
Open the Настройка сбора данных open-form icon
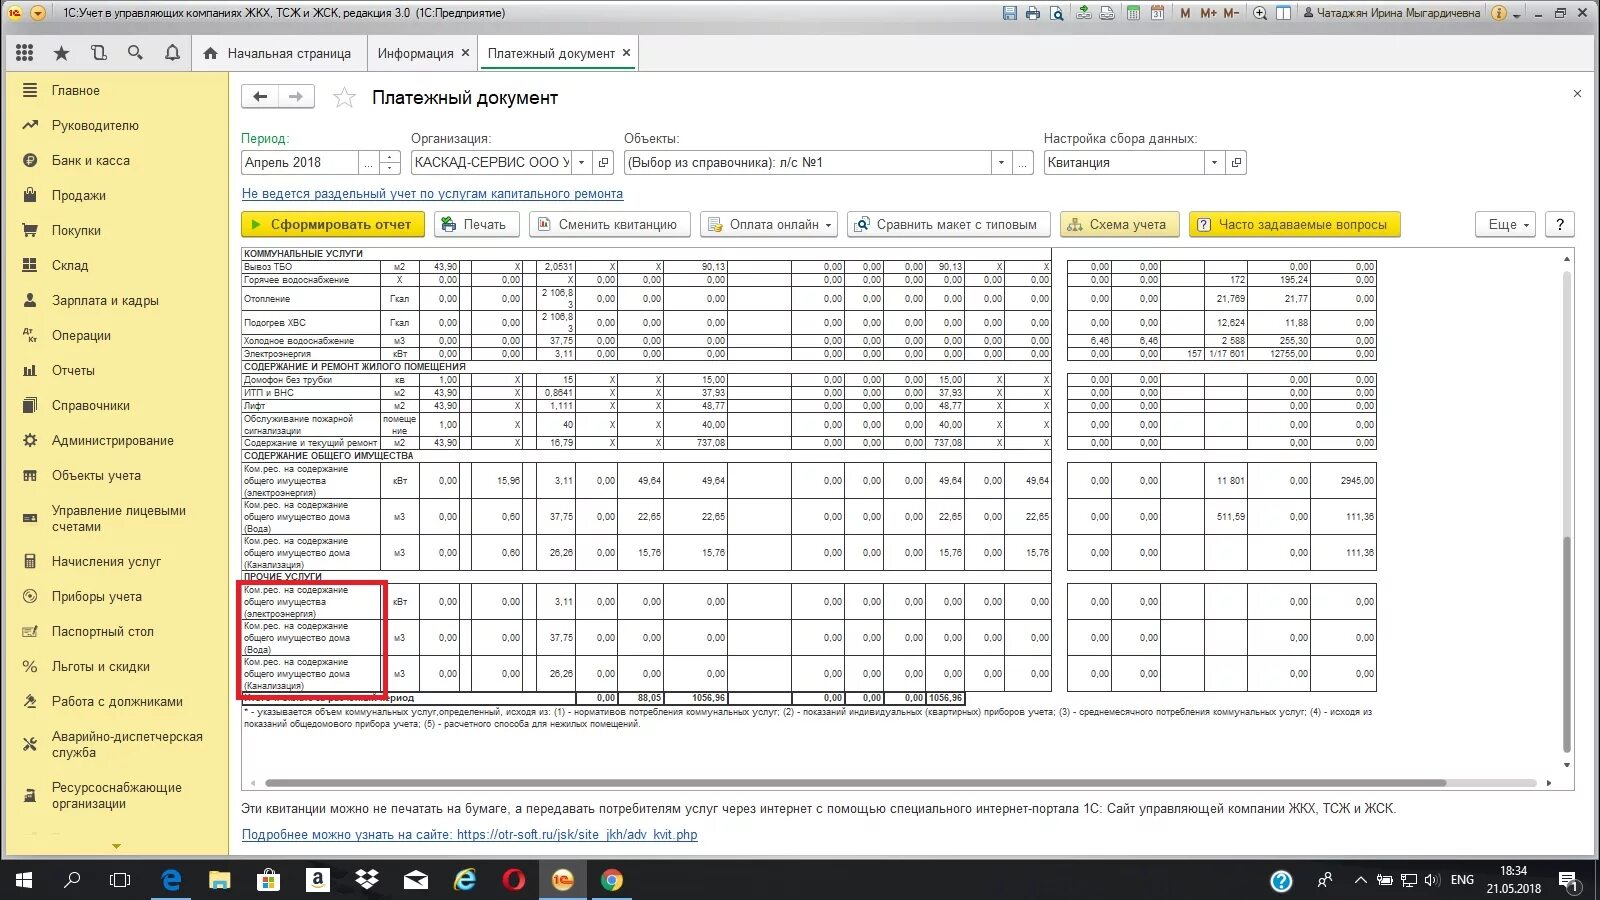1236,162
